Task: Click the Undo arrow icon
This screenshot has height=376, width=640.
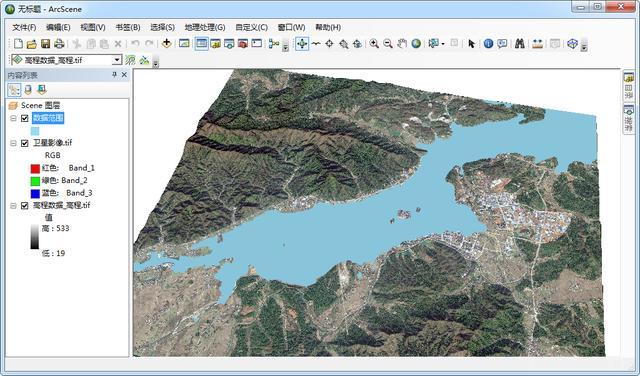Action: click(135, 44)
